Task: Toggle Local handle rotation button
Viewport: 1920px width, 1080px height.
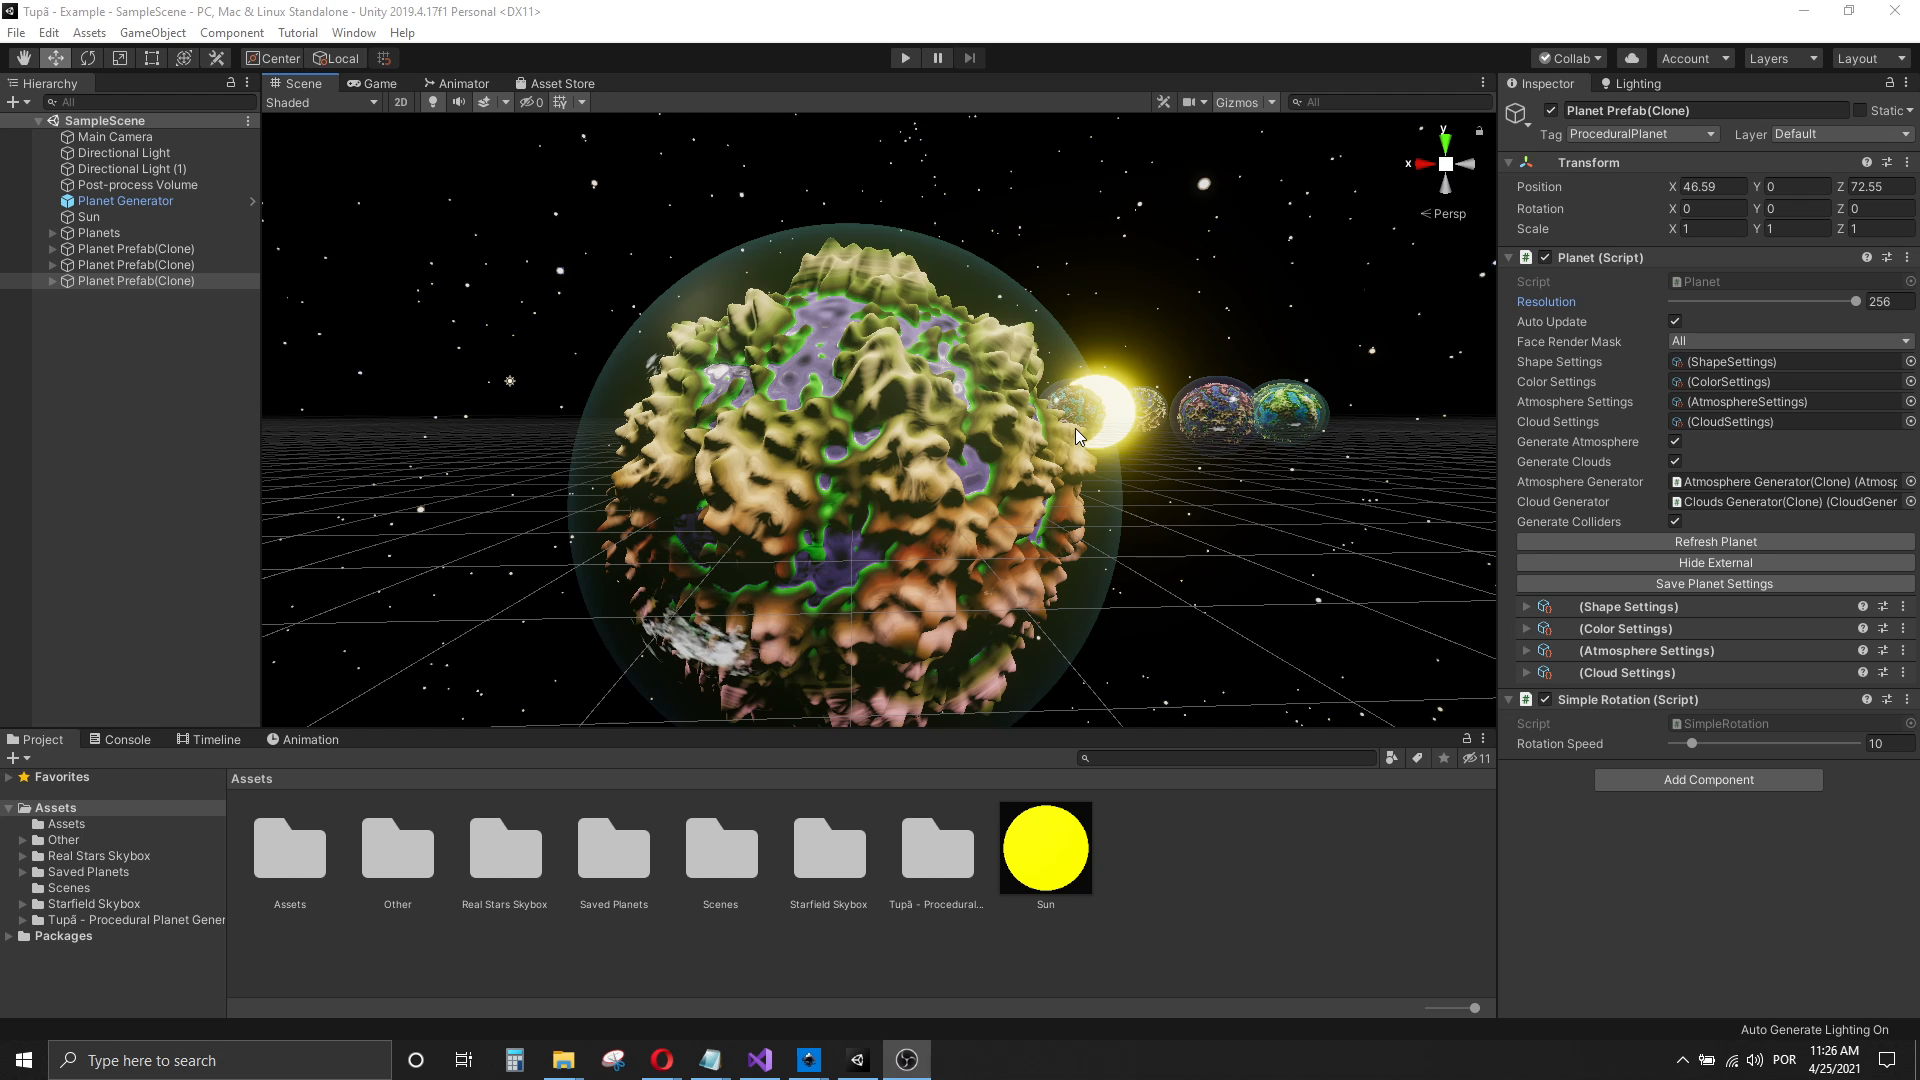Action: point(336,58)
